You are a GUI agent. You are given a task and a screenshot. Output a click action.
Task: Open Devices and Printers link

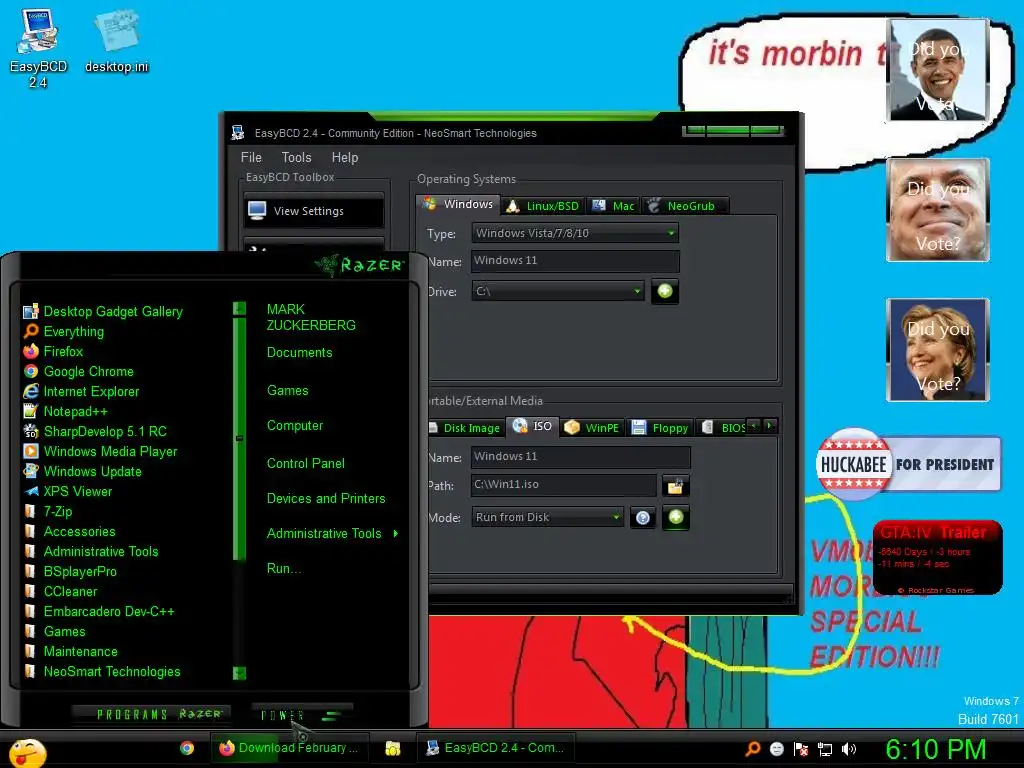point(326,499)
